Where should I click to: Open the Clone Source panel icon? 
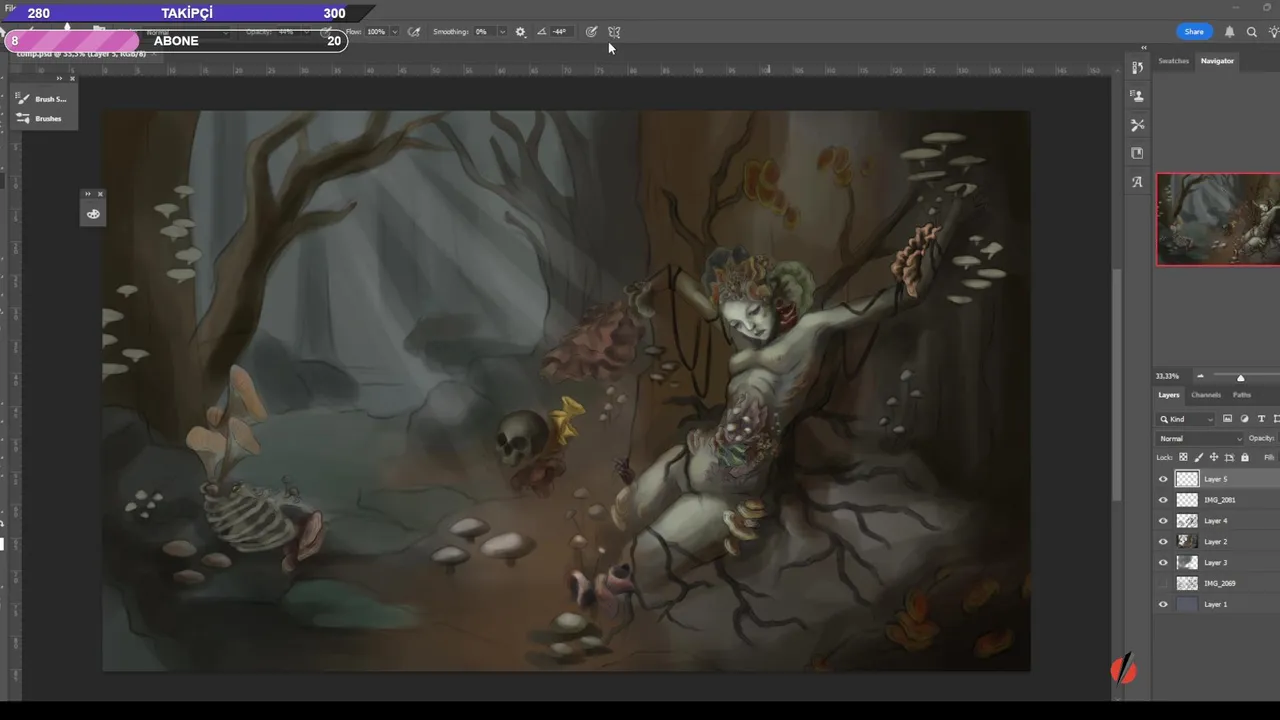click(x=1137, y=96)
